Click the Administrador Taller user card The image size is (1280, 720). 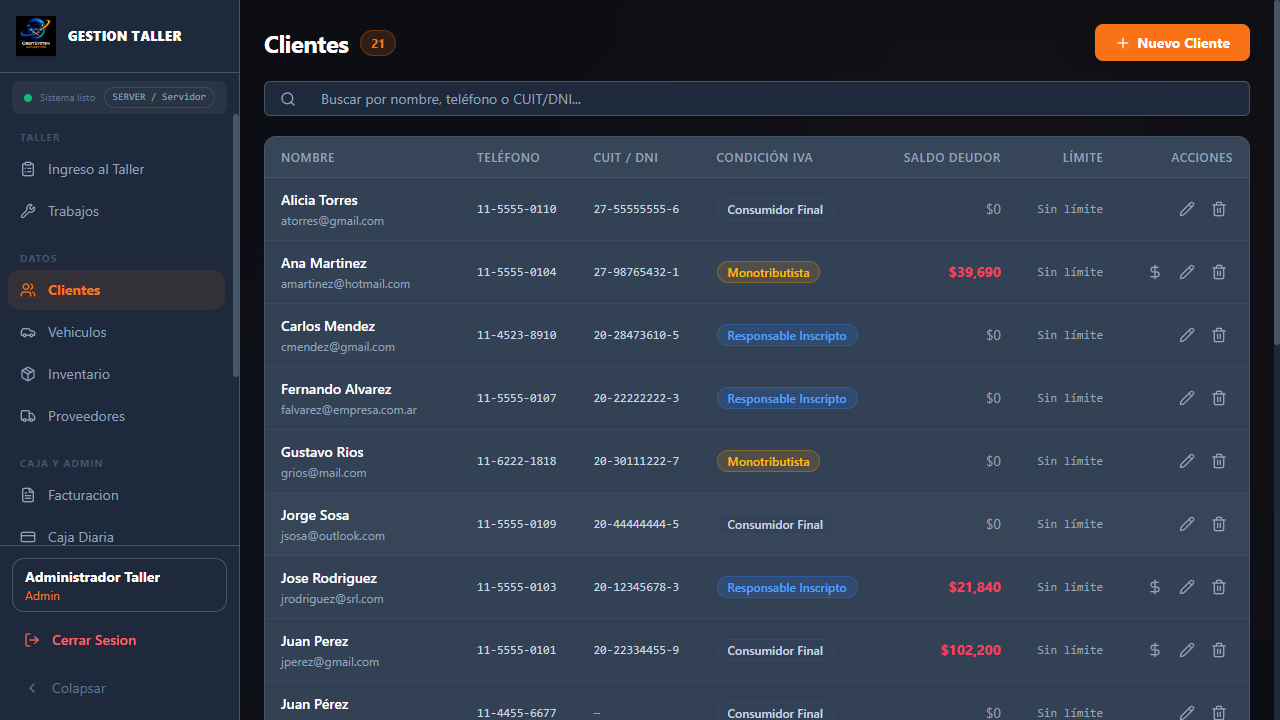pyautogui.click(x=119, y=585)
